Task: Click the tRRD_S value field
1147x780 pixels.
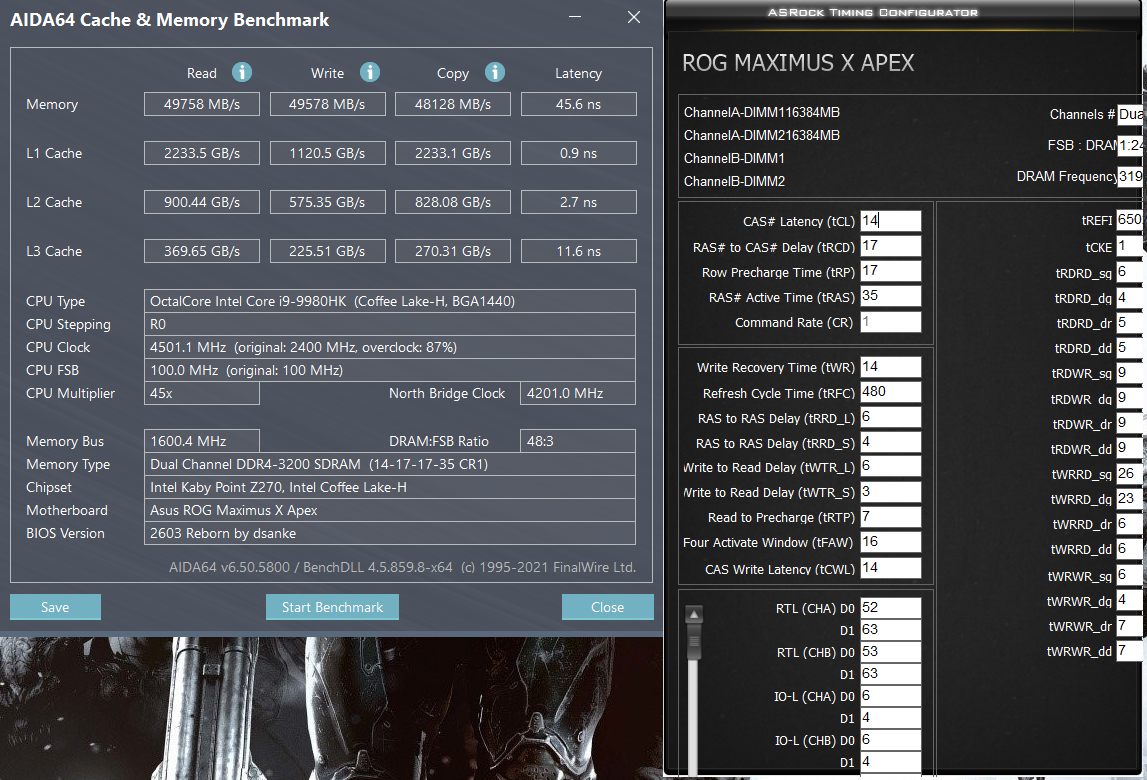Action: pyautogui.click(x=890, y=442)
